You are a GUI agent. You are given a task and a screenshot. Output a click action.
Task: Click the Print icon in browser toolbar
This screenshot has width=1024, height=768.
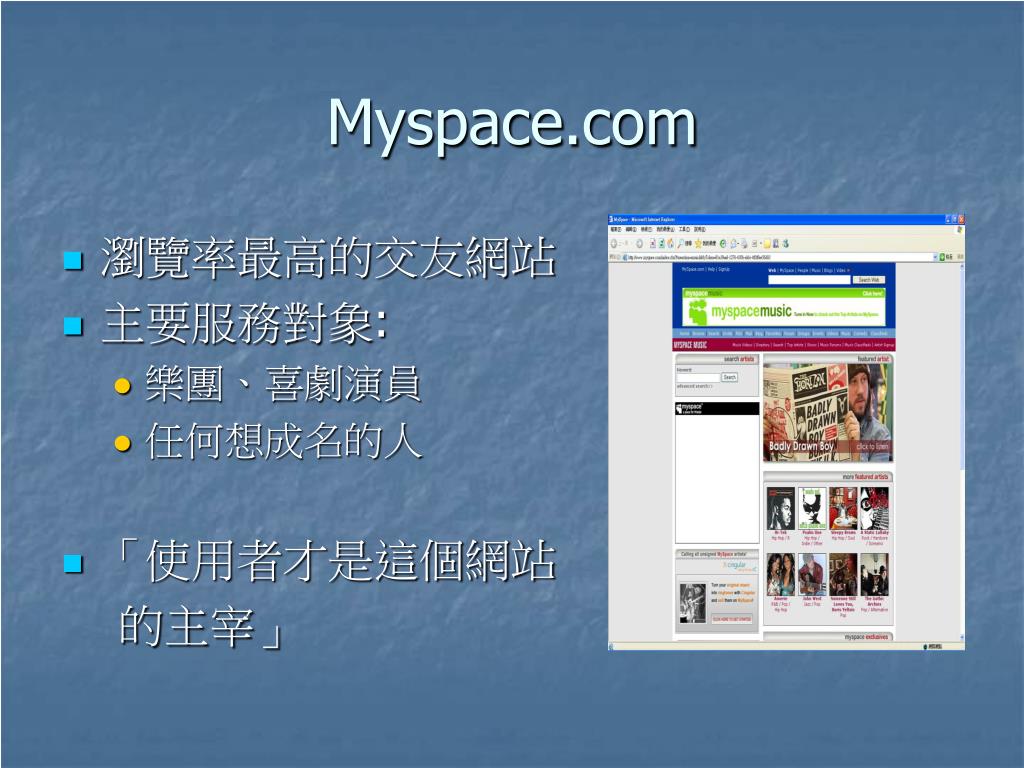[x=744, y=244]
